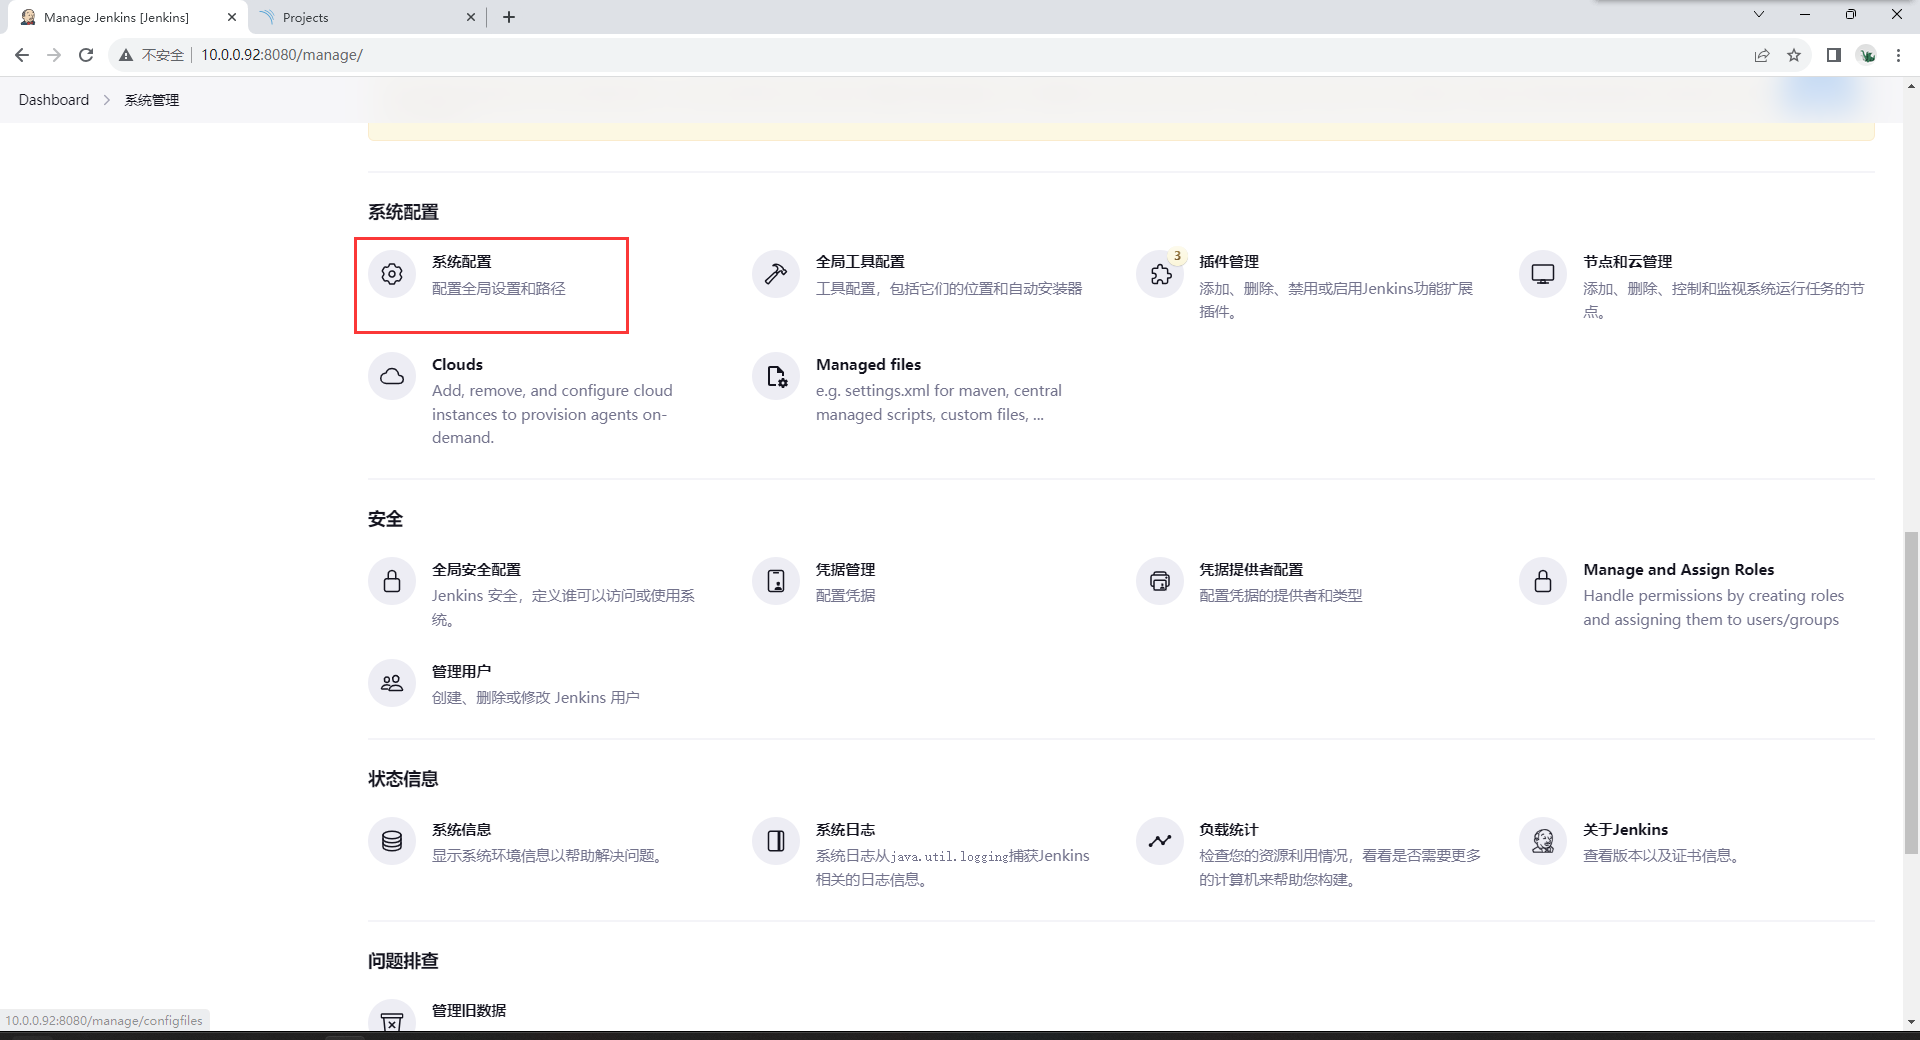Close the Manage Jenkins browser tab
The width and height of the screenshot is (1920, 1040).
231,17
